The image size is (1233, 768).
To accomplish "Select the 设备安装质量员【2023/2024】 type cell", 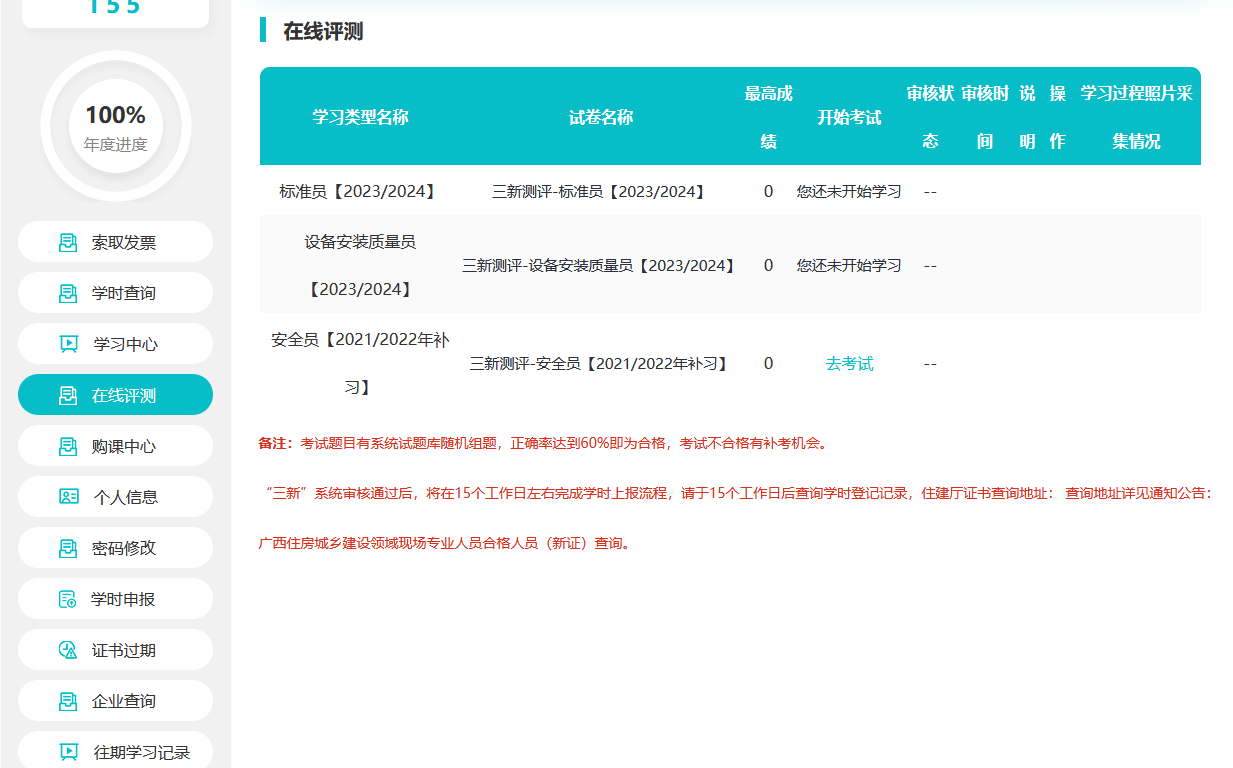I will pyautogui.click(x=360, y=265).
